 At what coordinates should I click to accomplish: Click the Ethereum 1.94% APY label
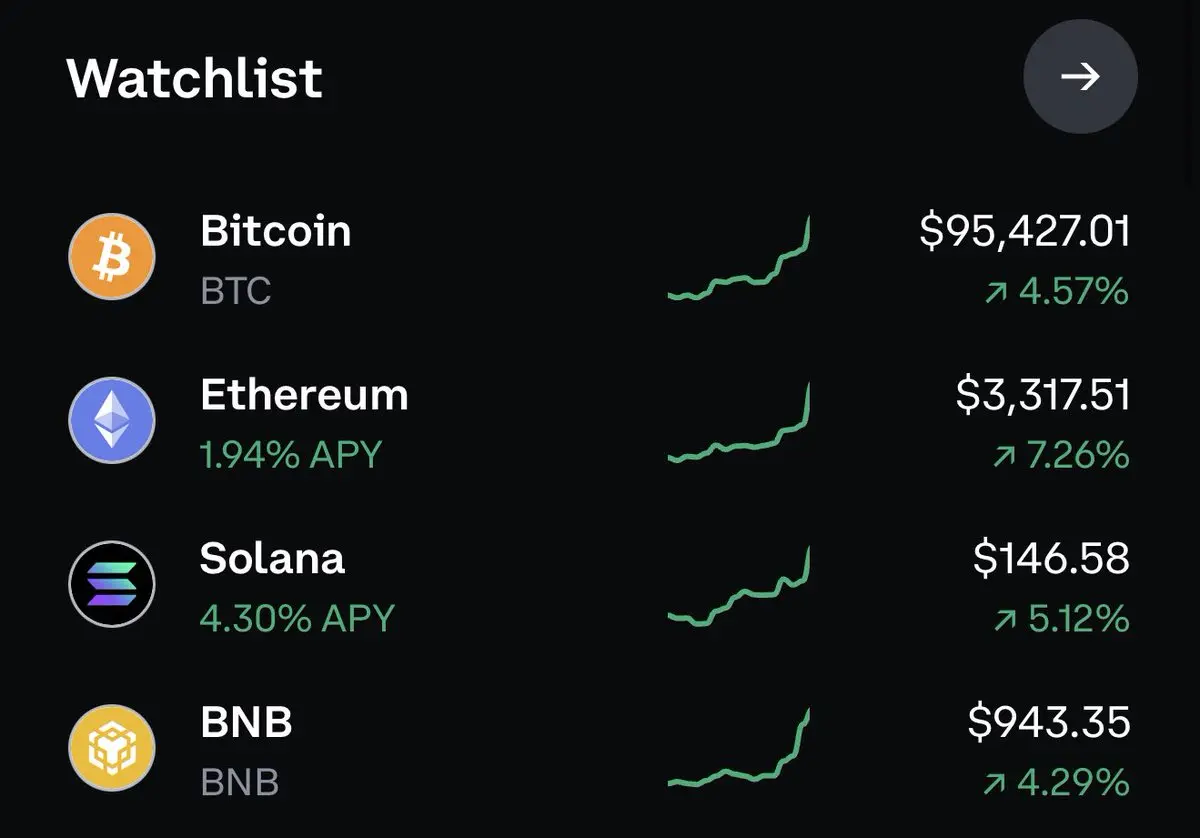(291, 455)
